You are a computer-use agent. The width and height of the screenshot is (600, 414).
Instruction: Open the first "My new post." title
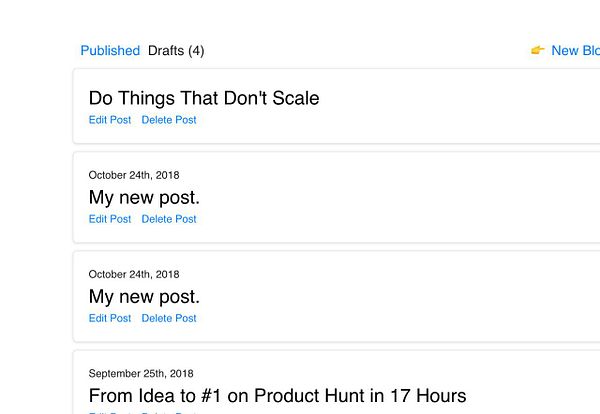click(144, 197)
